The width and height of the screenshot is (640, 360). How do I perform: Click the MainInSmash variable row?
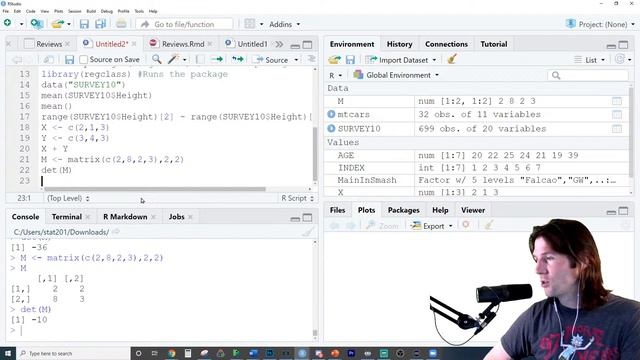[x=478, y=180]
